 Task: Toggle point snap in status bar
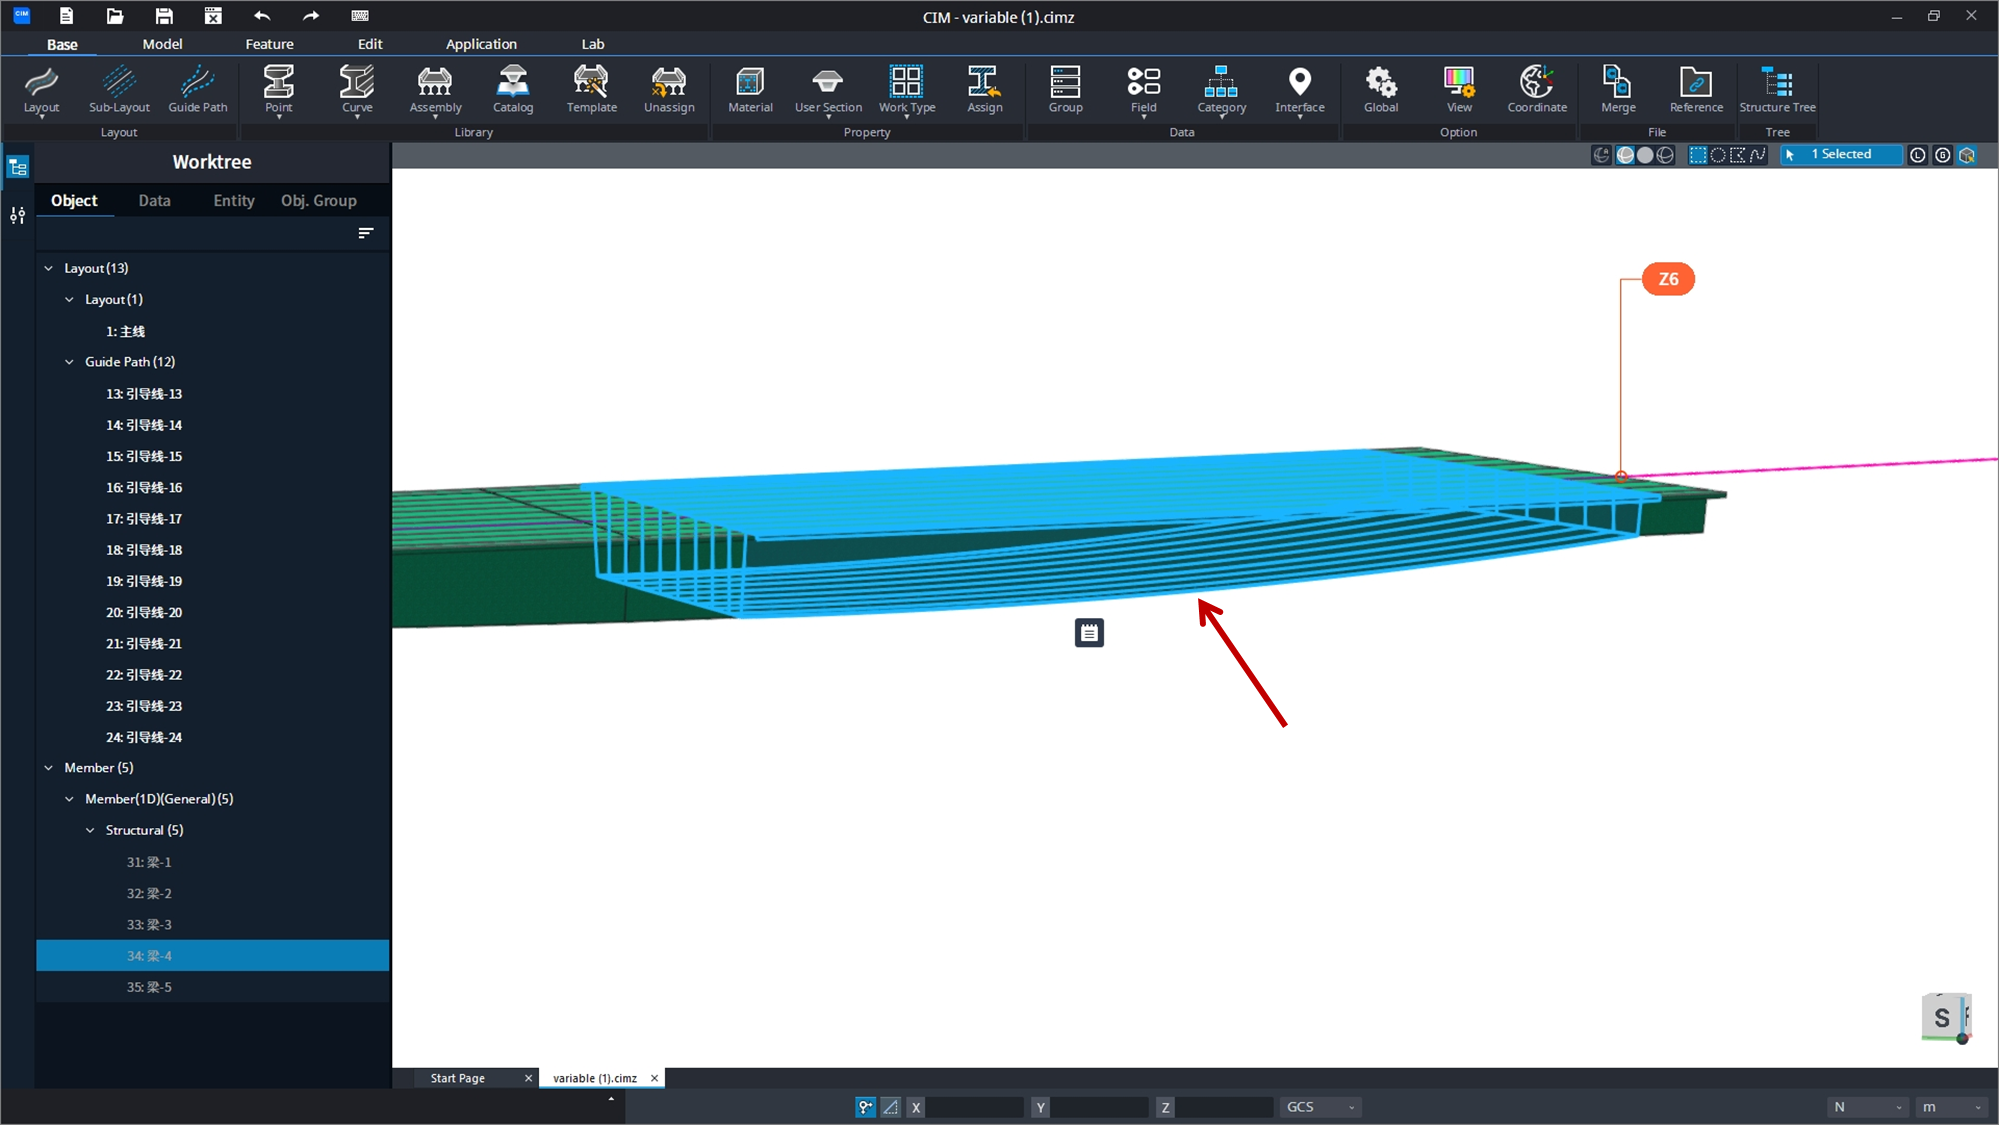(x=866, y=1107)
